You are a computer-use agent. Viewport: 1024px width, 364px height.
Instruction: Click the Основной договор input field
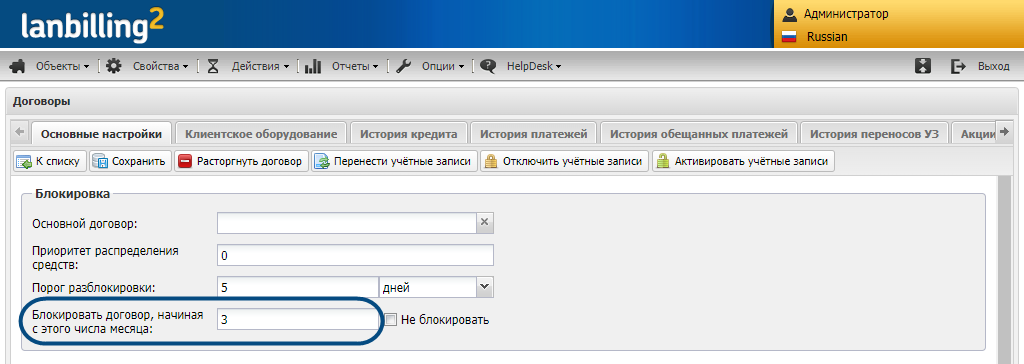click(347, 222)
